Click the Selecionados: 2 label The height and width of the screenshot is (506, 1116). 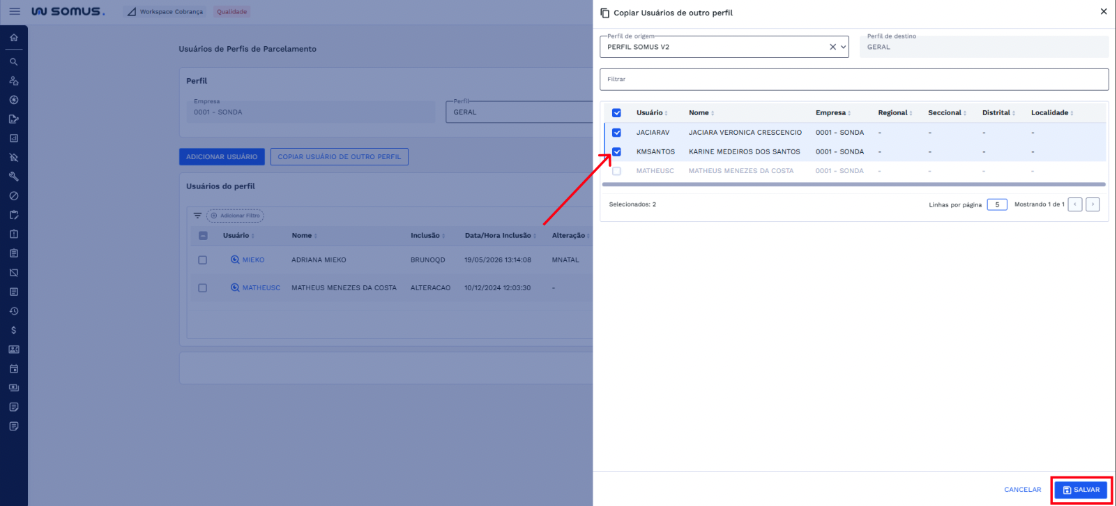click(633, 204)
